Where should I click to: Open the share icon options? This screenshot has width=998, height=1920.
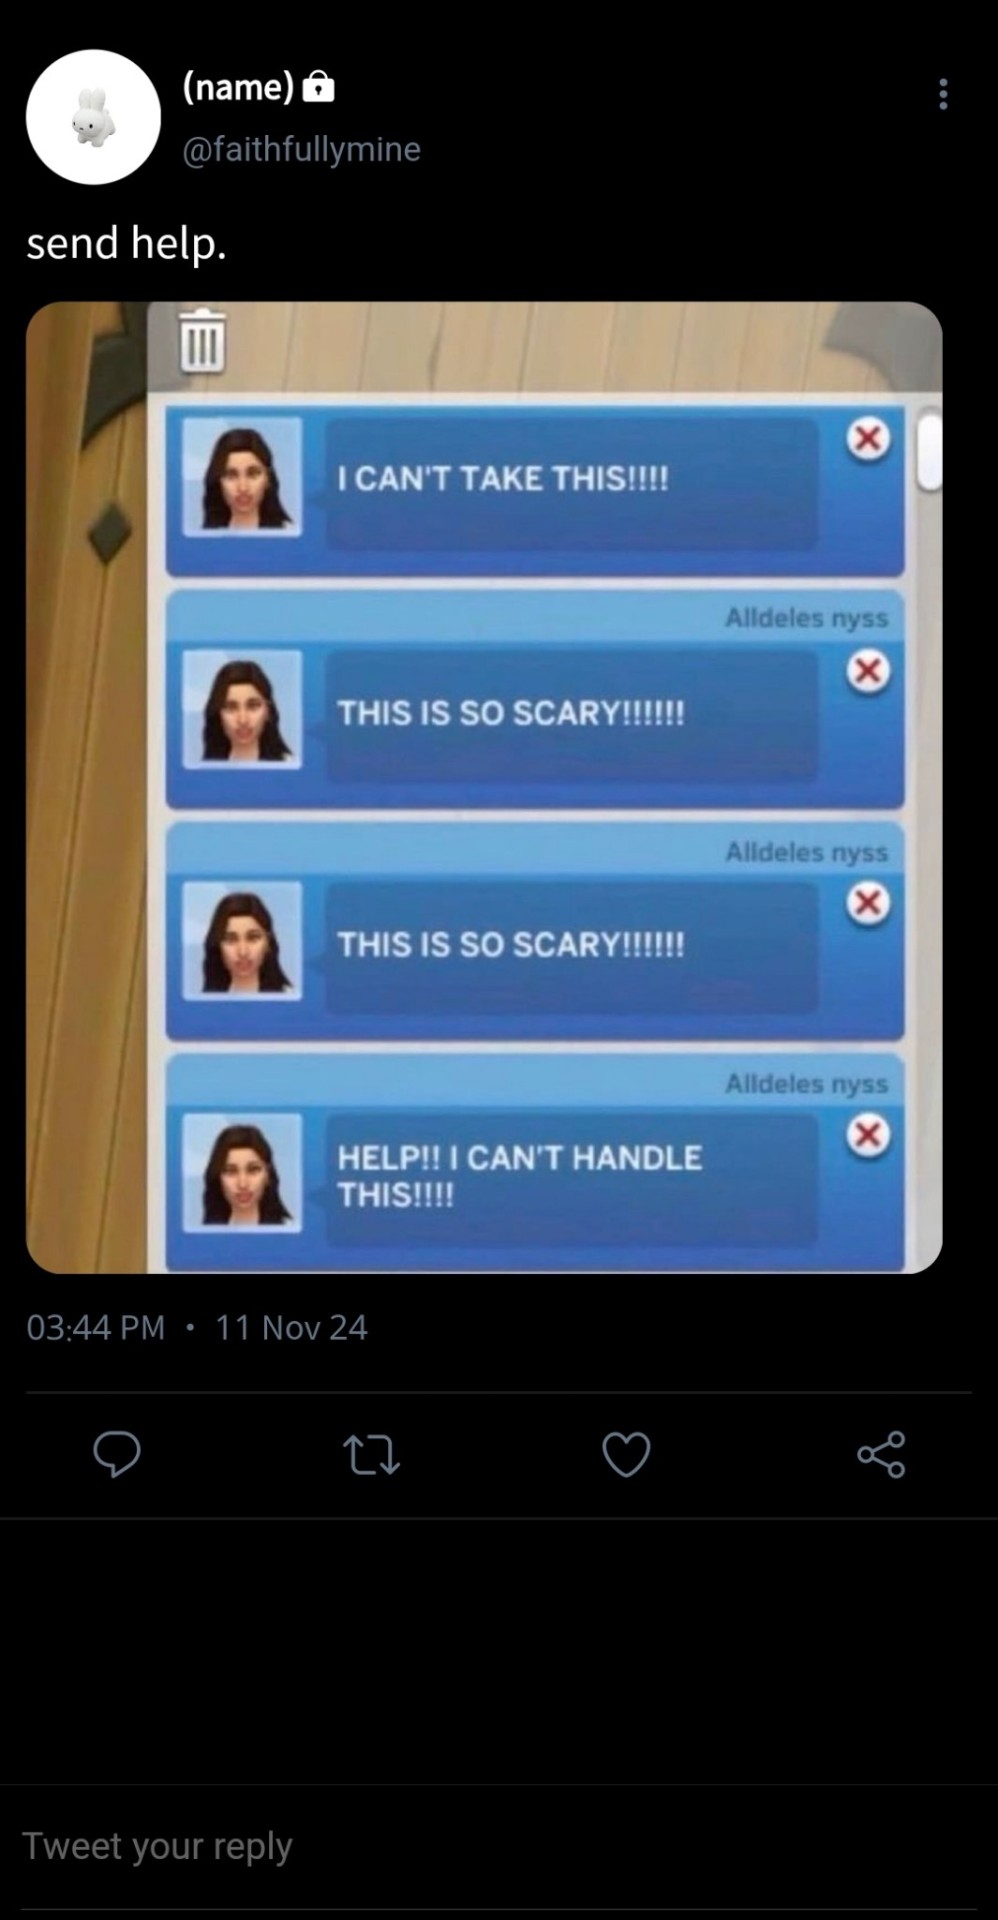[881, 1454]
